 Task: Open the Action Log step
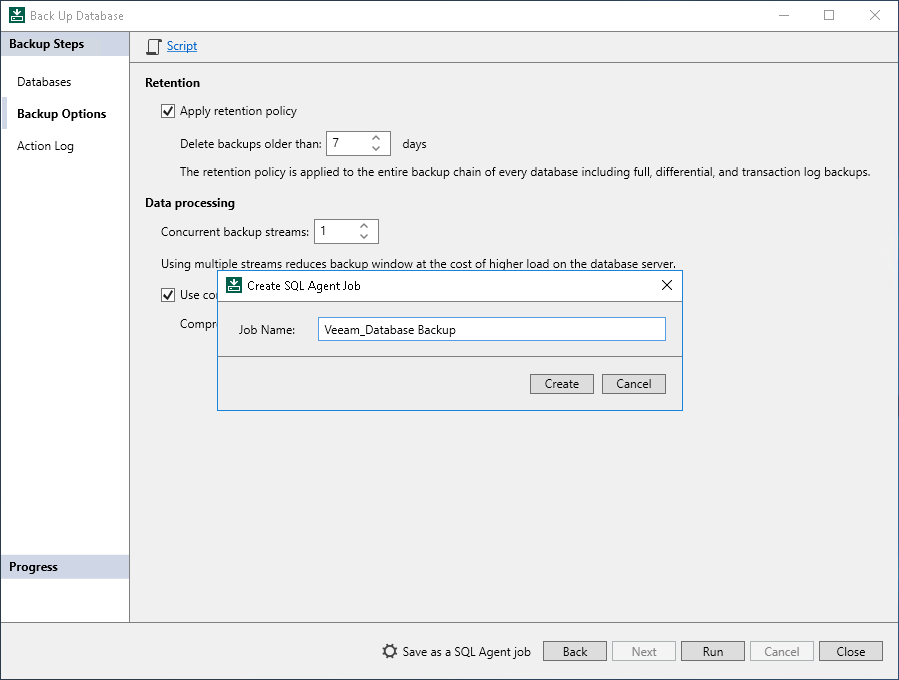tap(45, 145)
